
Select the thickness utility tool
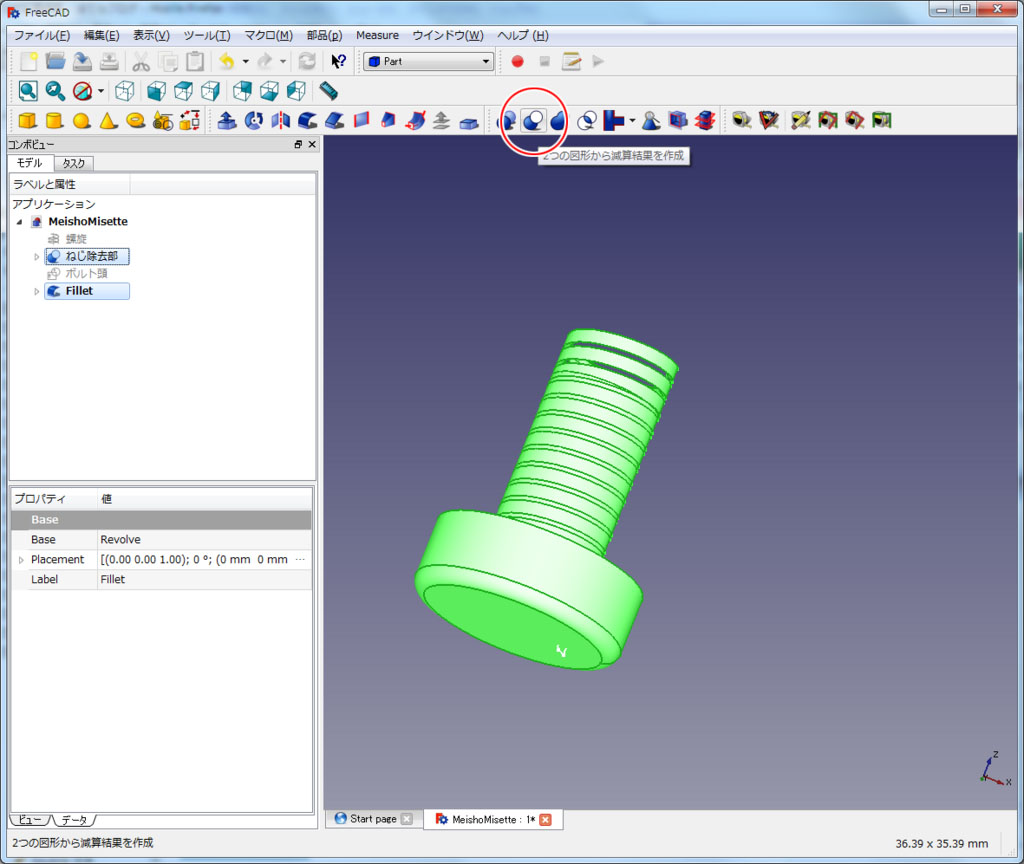point(469,121)
